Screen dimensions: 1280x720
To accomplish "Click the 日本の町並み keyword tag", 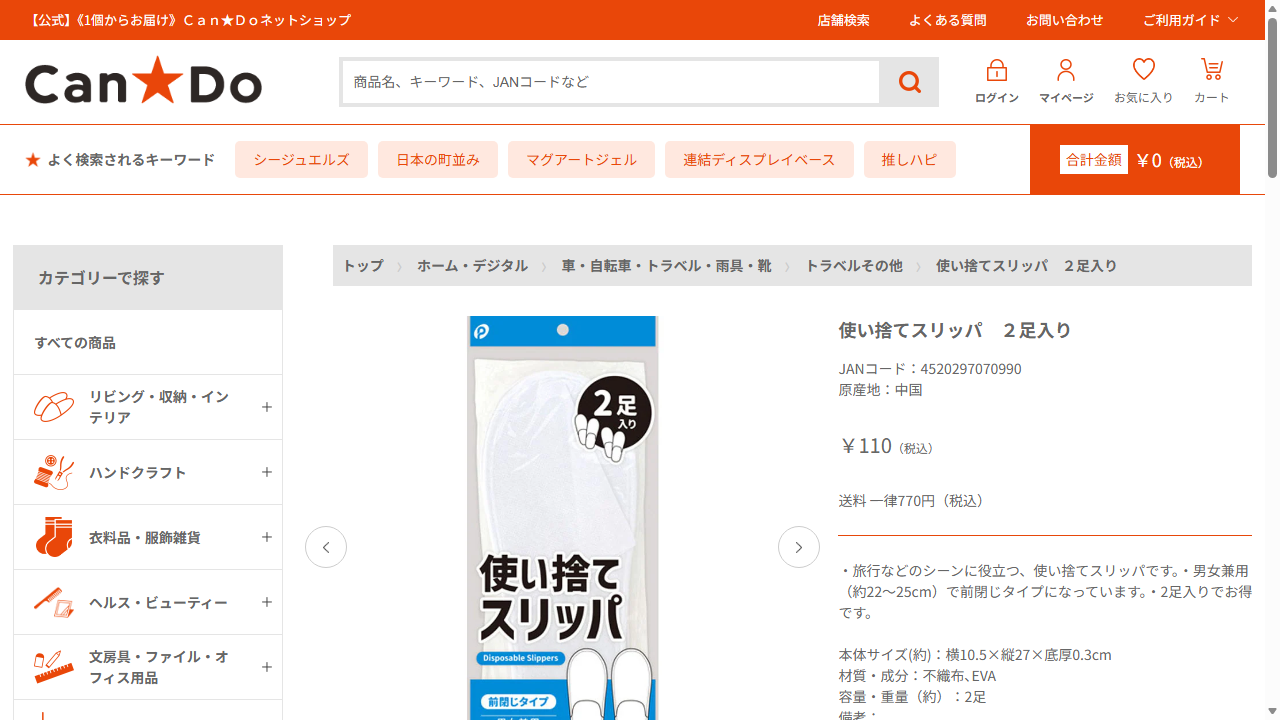I will click(x=438, y=160).
